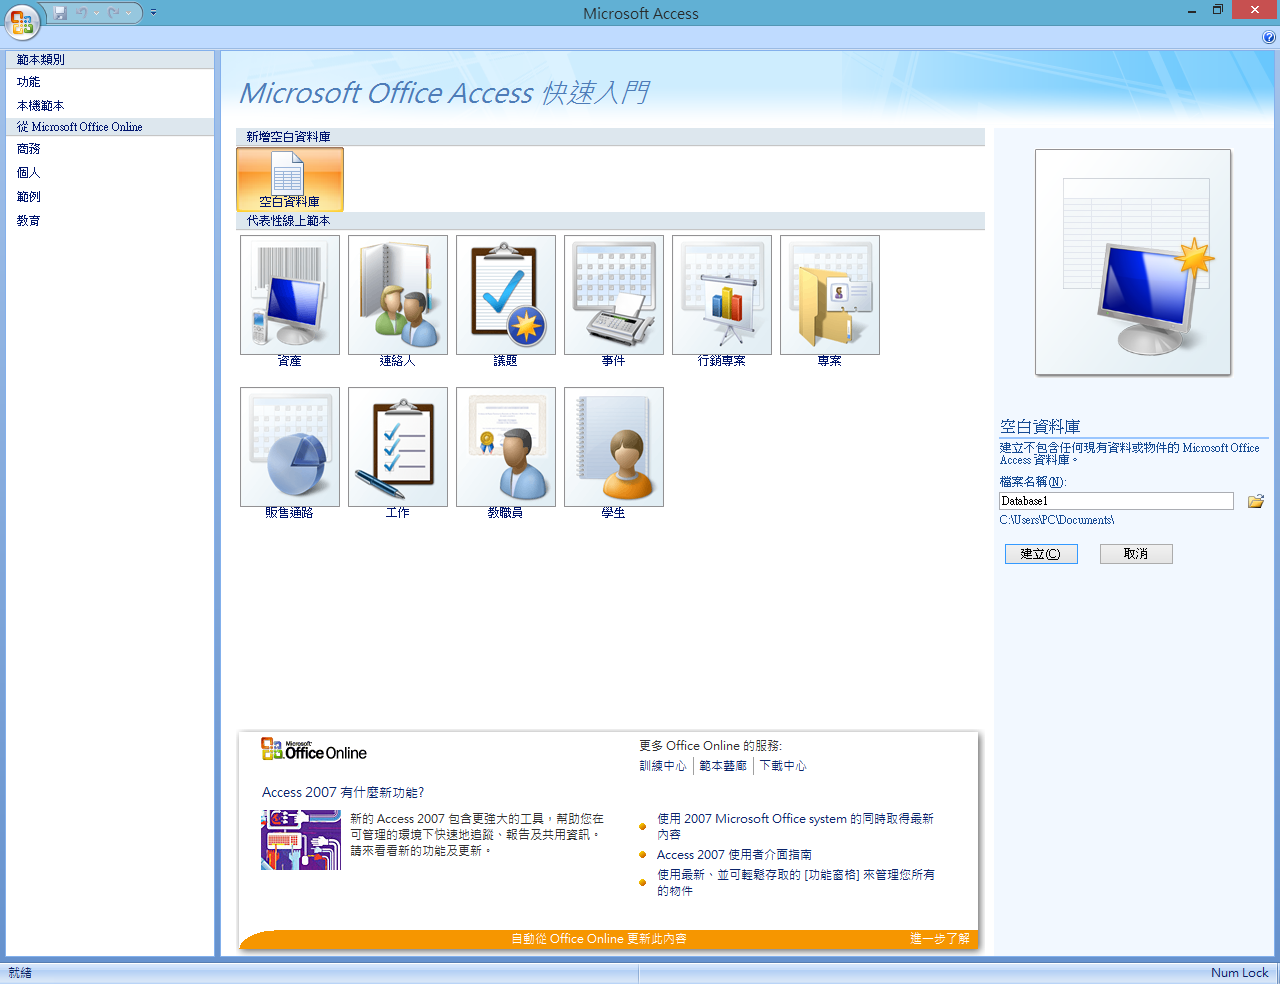The image size is (1280, 984).
Task: Select 商務 category in template list
Action: point(29,149)
